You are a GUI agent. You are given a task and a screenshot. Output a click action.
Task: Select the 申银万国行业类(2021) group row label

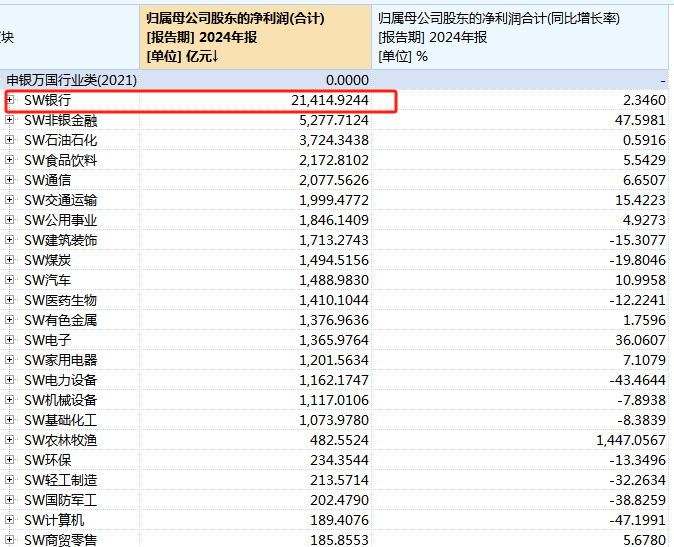coord(71,80)
